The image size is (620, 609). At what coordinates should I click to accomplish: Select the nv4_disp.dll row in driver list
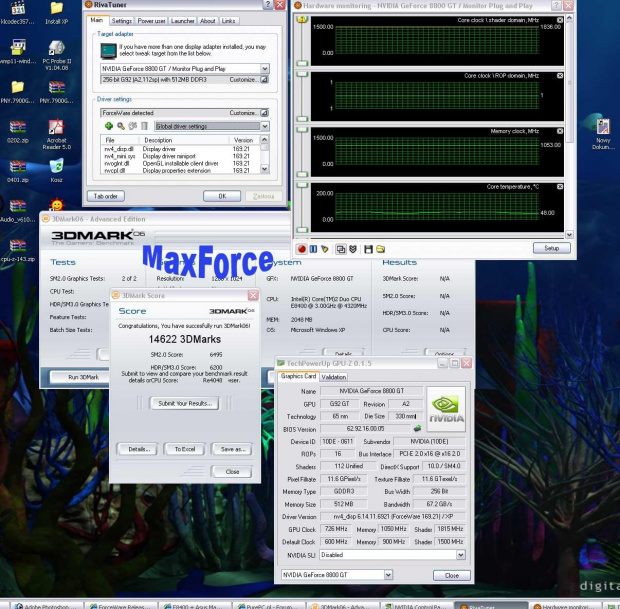coord(180,149)
